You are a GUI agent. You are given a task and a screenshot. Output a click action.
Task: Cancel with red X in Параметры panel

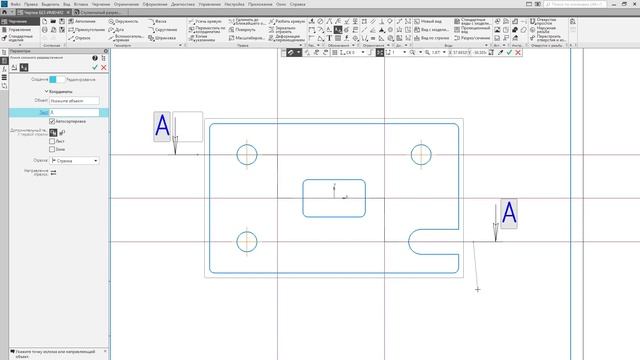[x=104, y=67]
